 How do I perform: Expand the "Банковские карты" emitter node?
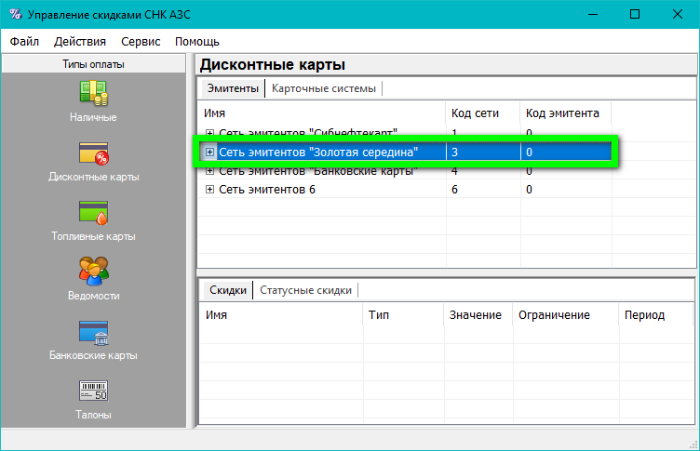click(210, 171)
